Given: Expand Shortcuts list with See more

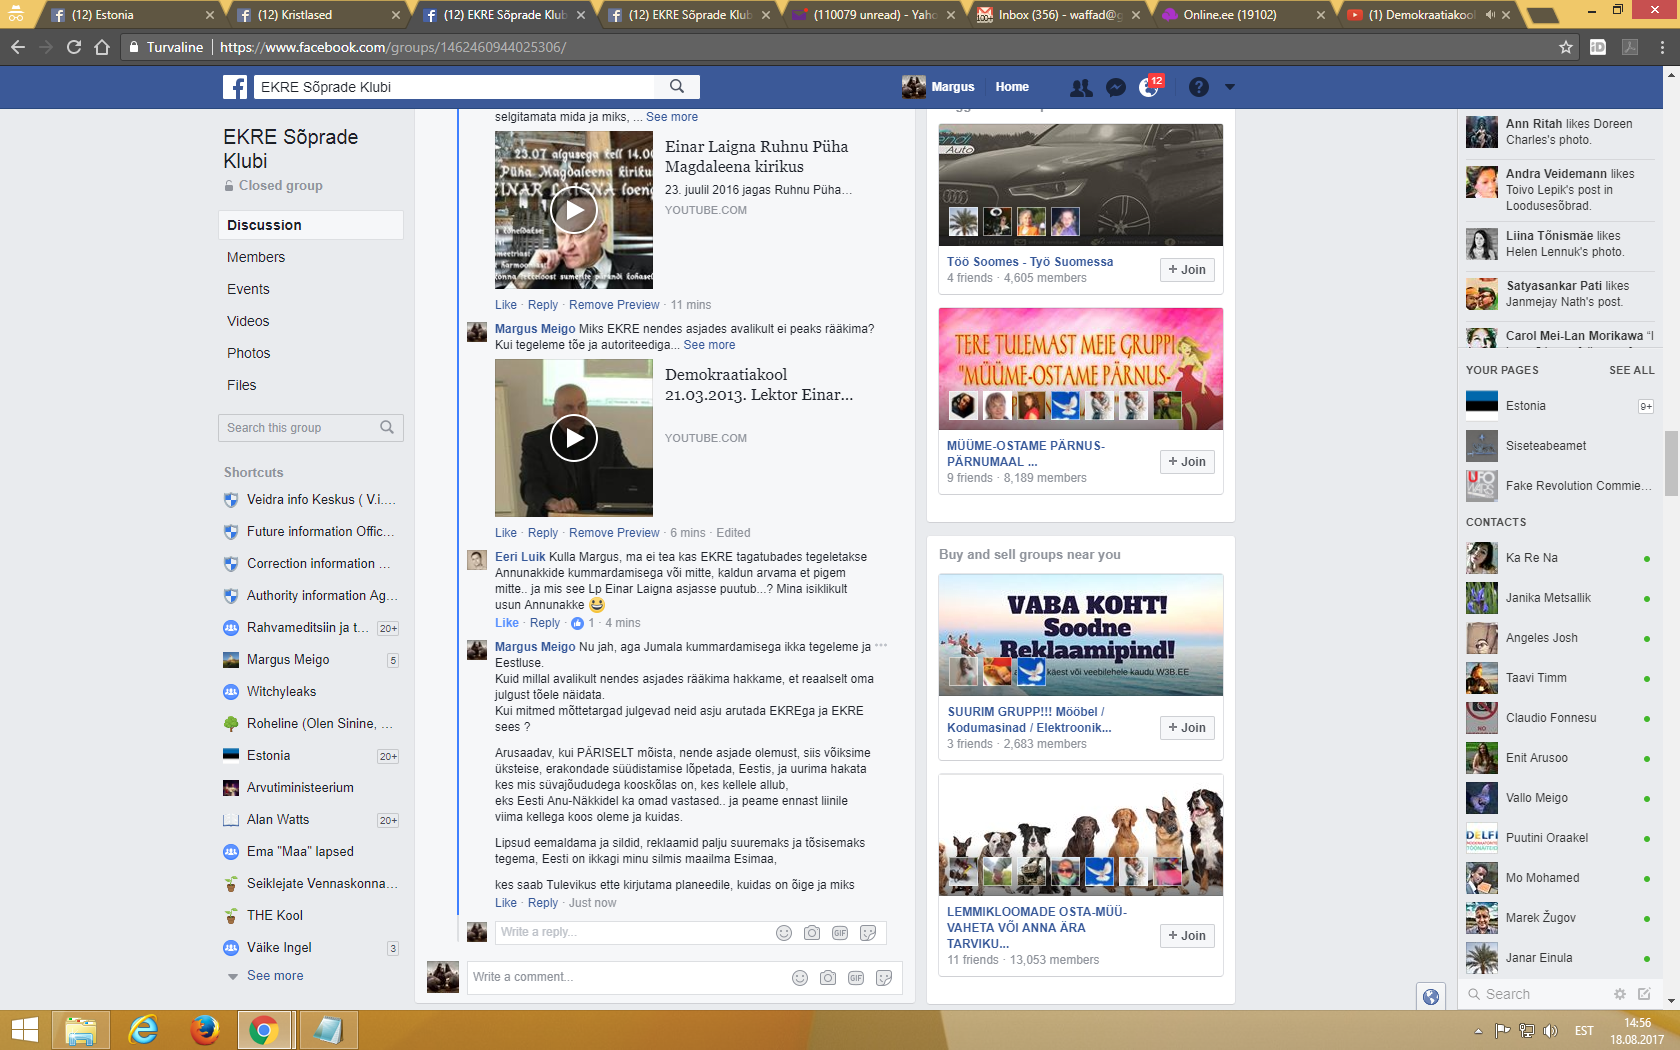Looking at the screenshot, I should pos(275,976).
